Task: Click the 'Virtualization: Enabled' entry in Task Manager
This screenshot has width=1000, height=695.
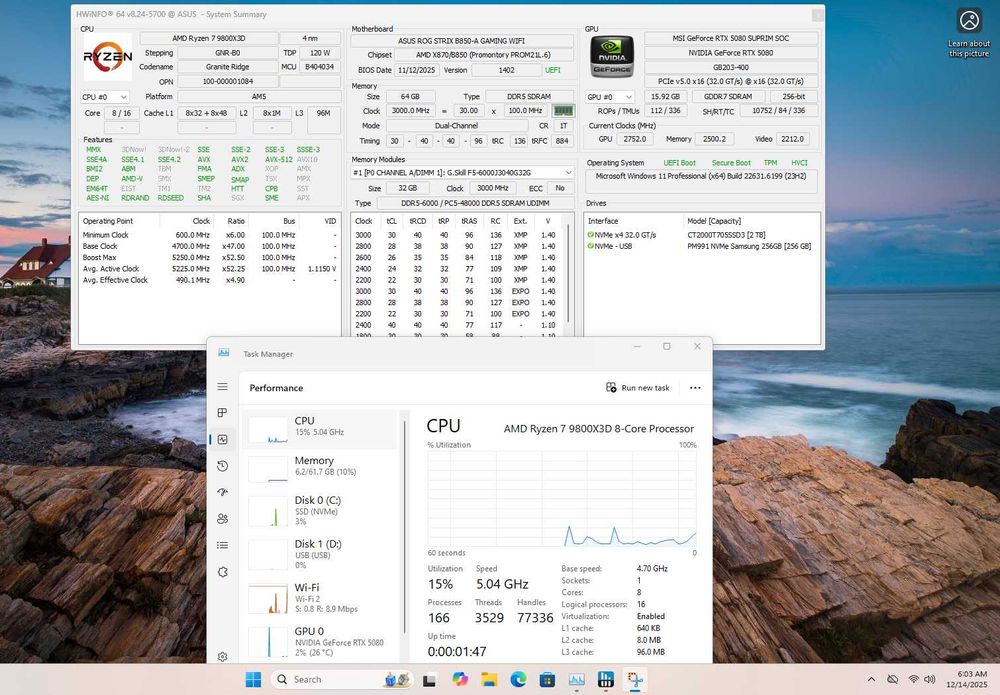Action: click(x=613, y=617)
